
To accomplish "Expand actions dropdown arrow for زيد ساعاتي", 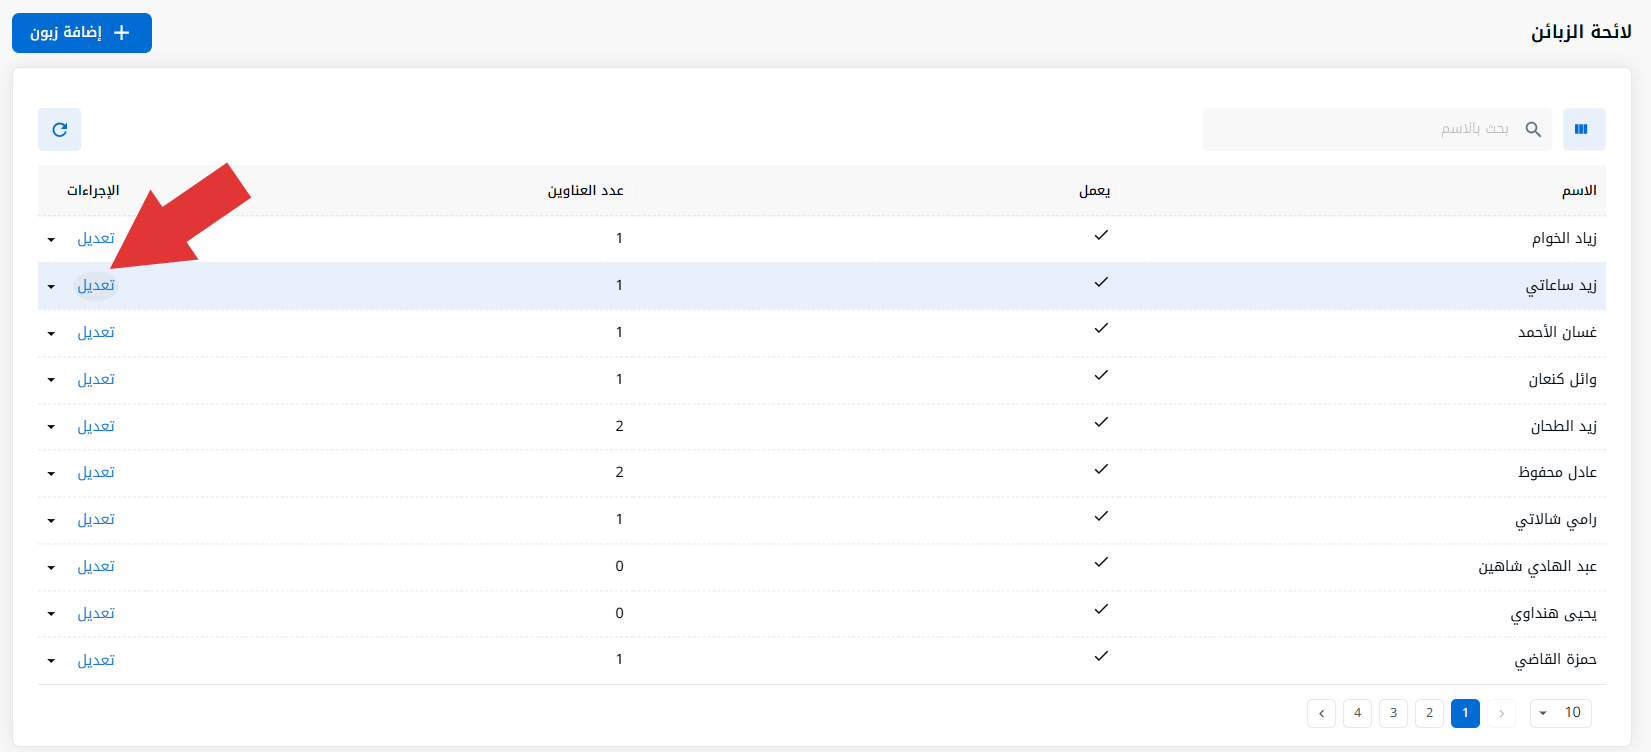I will pyautogui.click(x=51, y=287).
